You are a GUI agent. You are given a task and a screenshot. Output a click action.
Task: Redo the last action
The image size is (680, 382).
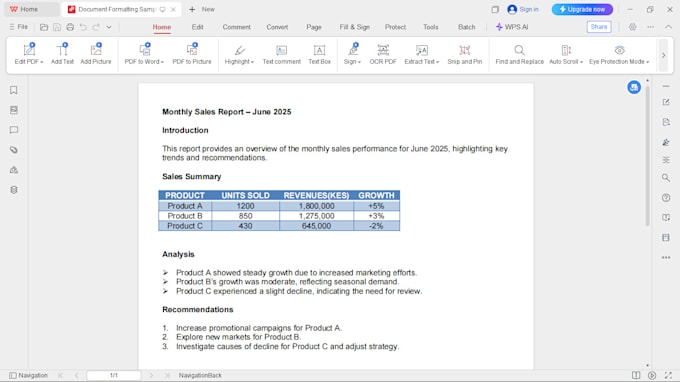click(x=96, y=27)
